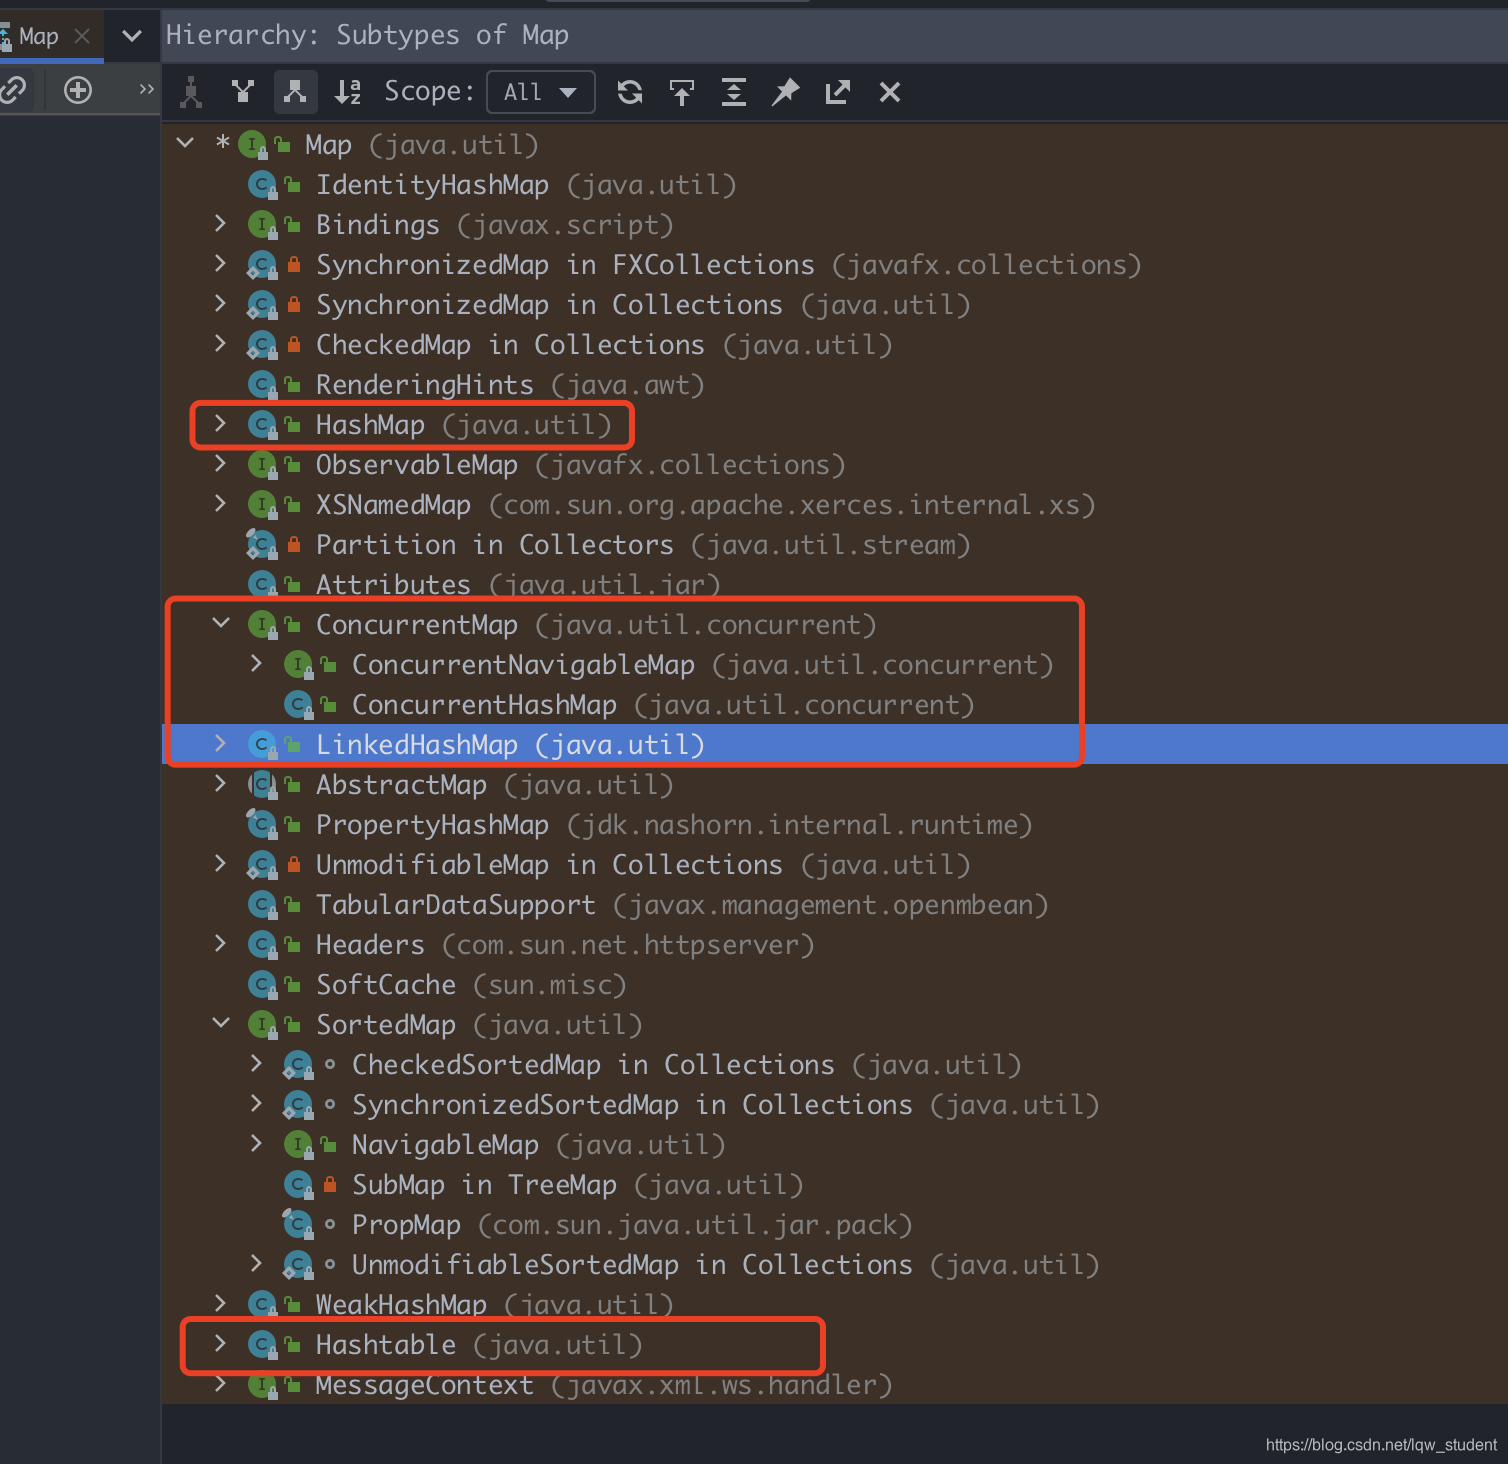Viewport: 1508px width, 1464px height.
Task: Click the interface icon beside Map root
Action: [254, 145]
